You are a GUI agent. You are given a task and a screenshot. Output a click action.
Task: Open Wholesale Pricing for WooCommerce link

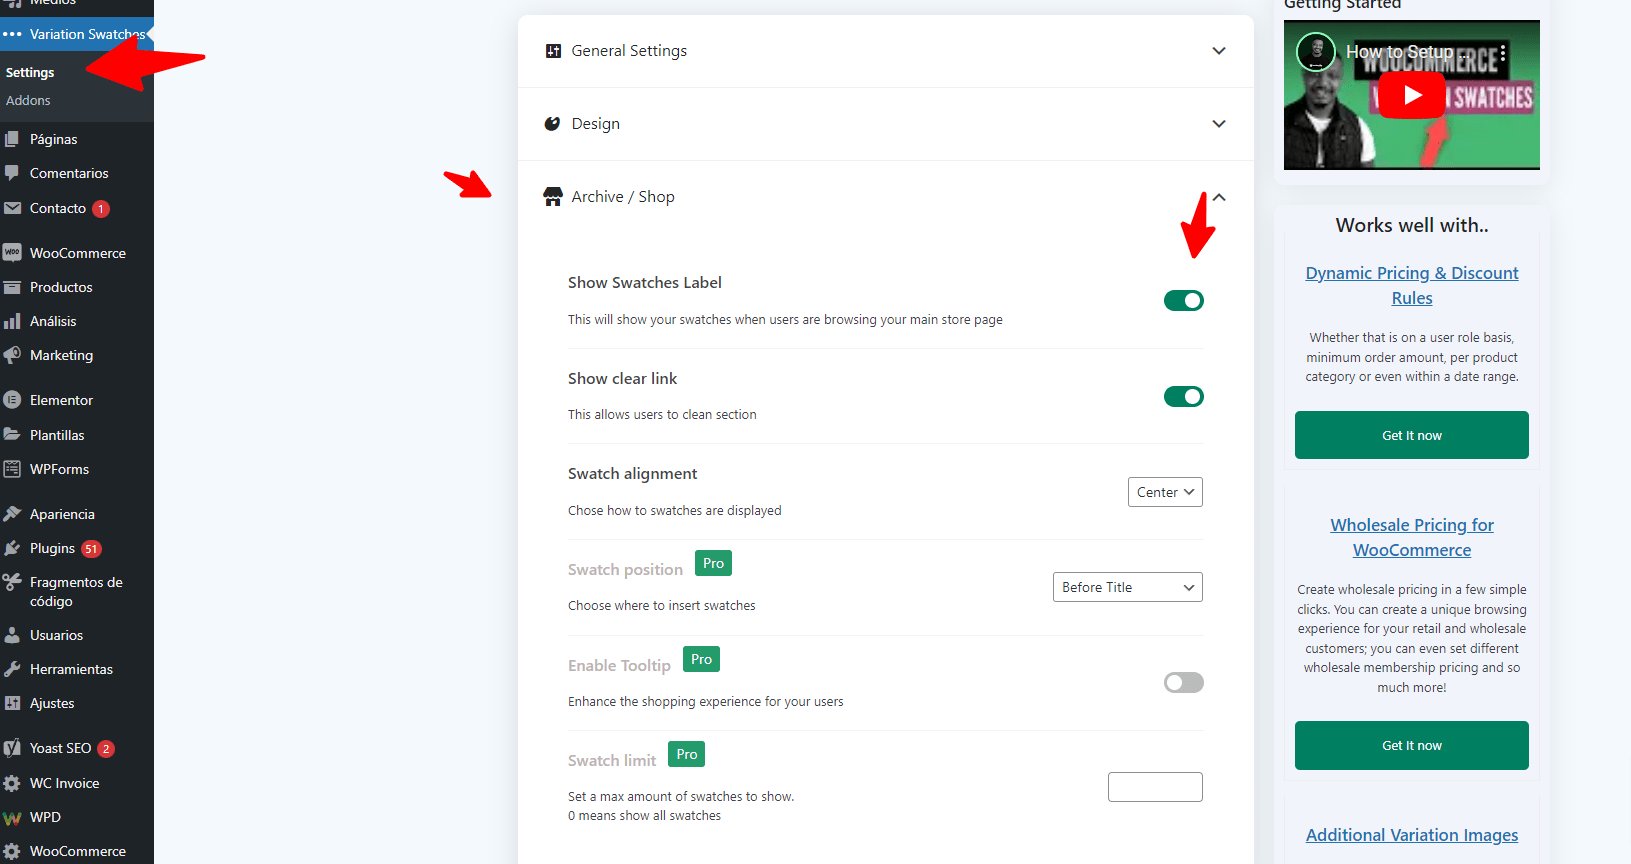[x=1412, y=538]
